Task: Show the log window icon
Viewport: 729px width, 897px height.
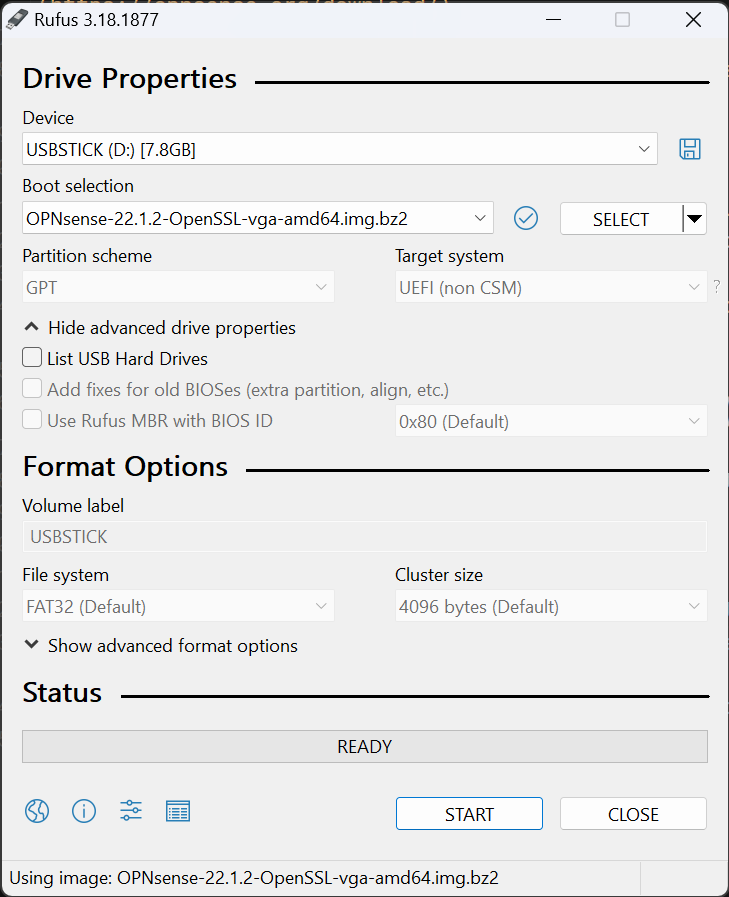Action: [x=178, y=811]
